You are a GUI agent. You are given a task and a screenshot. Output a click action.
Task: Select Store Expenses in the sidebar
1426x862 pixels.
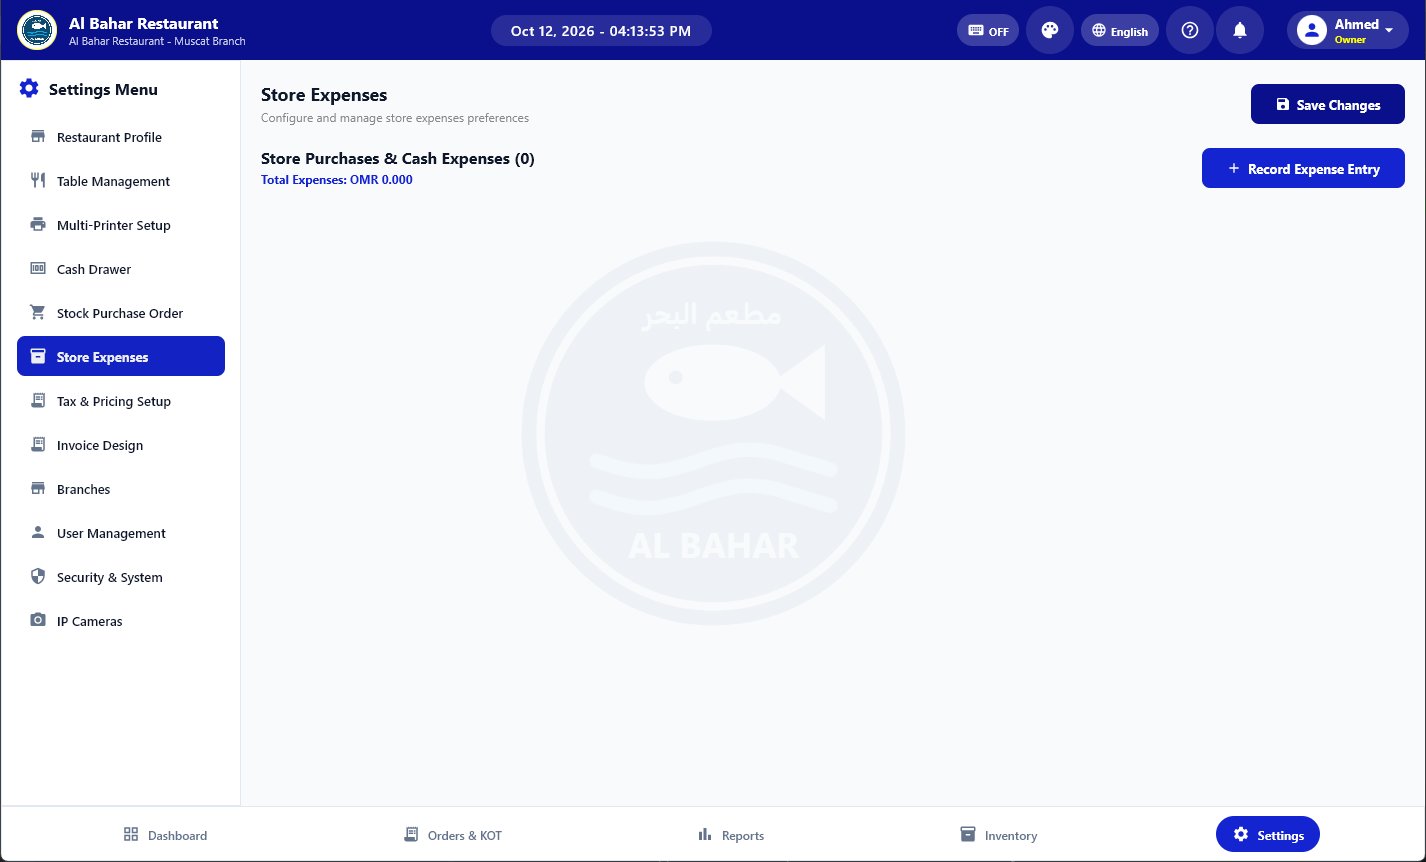coord(121,357)
